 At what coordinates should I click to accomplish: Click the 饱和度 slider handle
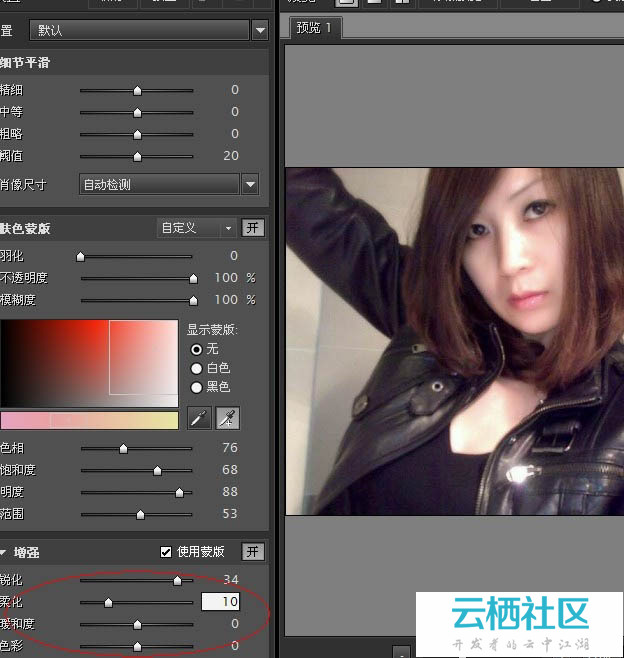[x=157, y=471]
